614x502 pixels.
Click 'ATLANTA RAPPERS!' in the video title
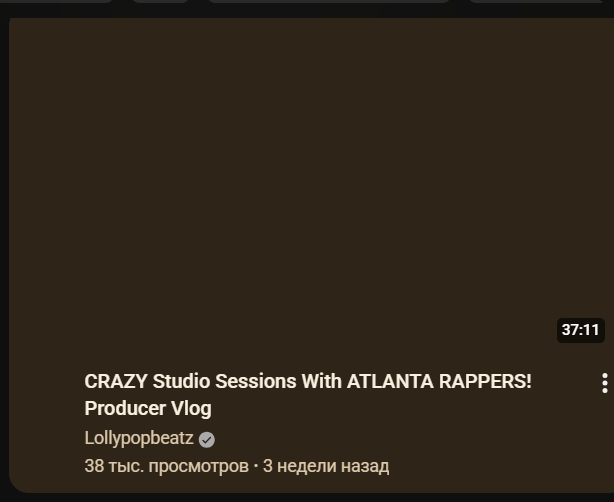439,381
